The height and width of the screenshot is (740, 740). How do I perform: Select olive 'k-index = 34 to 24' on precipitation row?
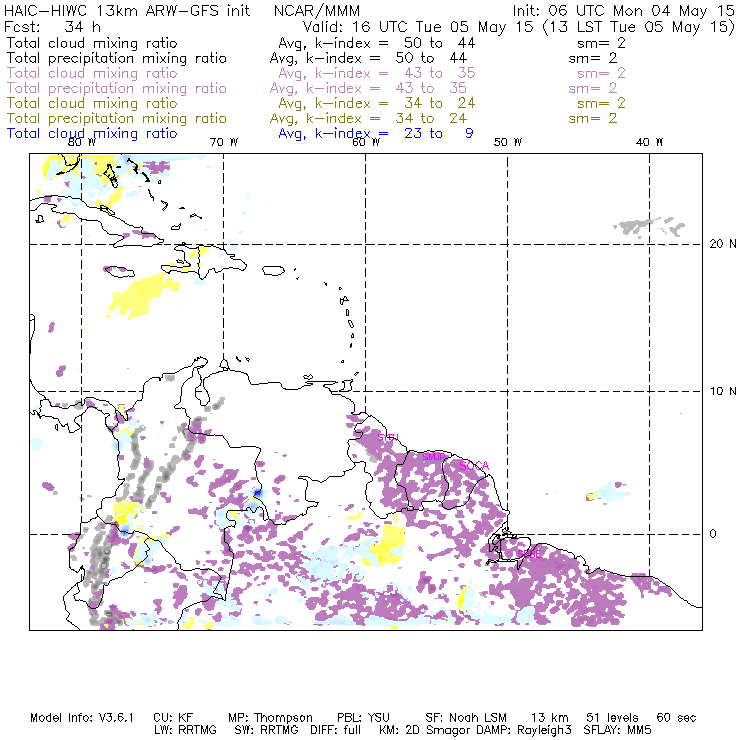(387, 118)
